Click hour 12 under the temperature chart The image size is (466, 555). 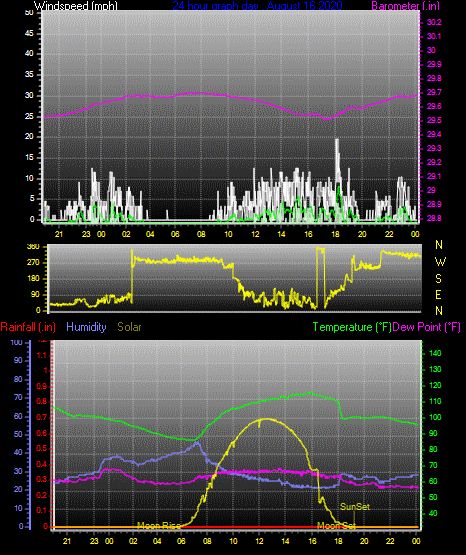point(259,541)
